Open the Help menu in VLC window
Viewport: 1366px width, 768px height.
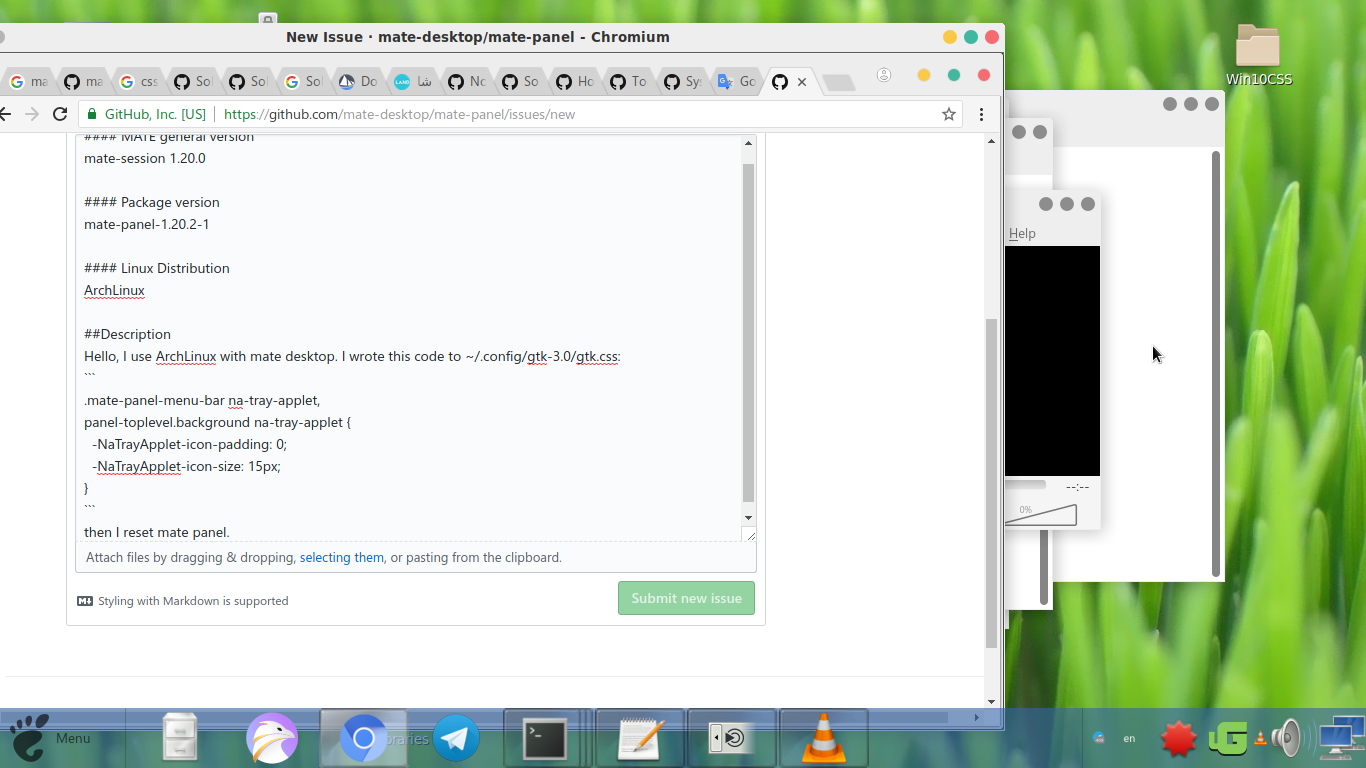pos(1022,233)
